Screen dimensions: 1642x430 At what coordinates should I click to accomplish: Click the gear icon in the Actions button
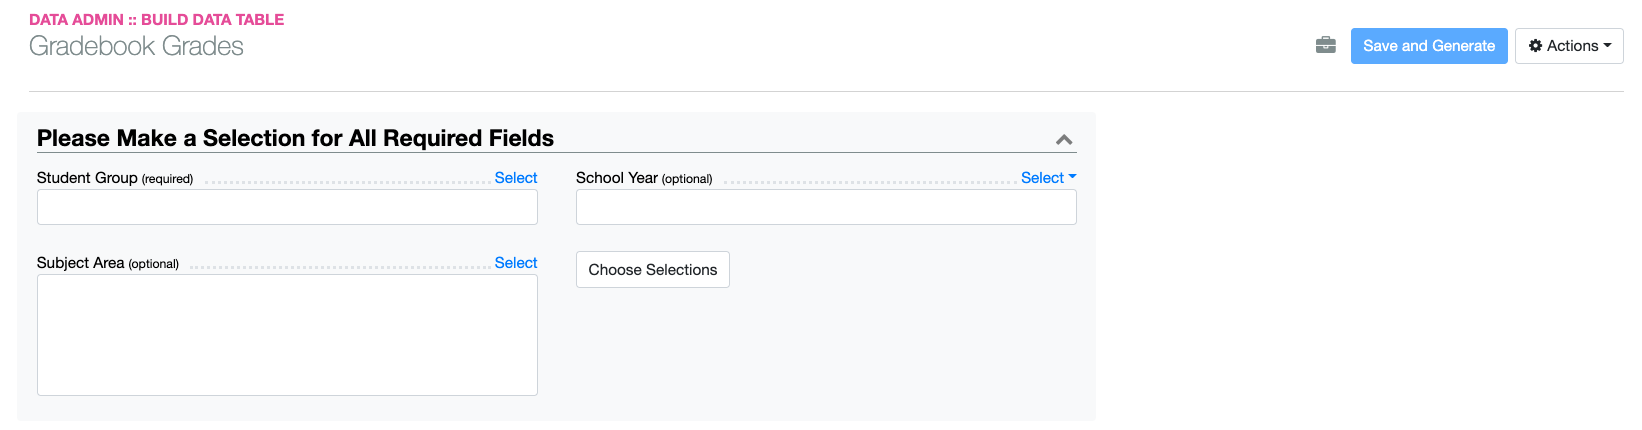click(x=1535, y=46)
